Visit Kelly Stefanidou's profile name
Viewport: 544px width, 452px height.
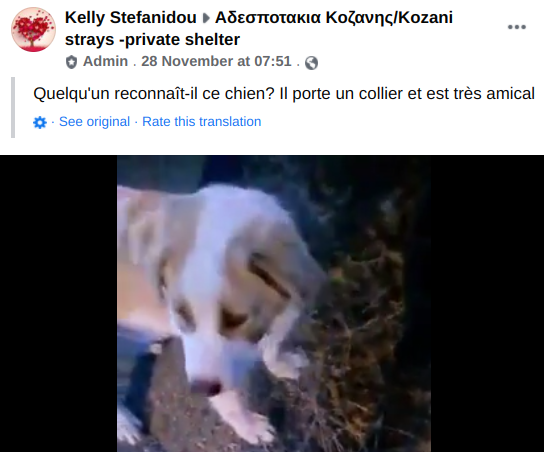click(130, 18)
